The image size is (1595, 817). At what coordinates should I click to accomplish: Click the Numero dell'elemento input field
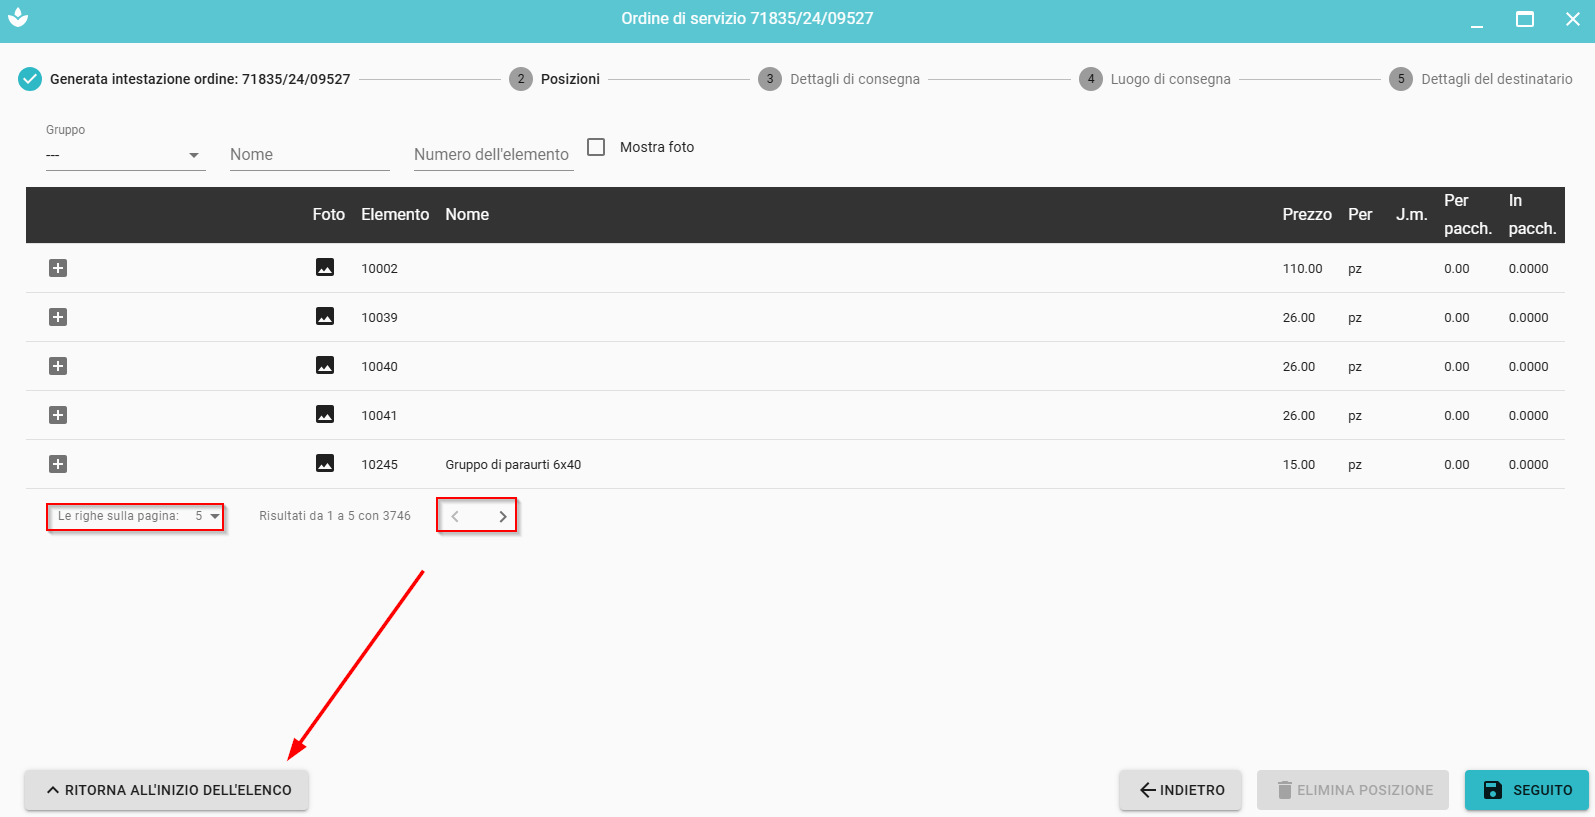(x=493, y=155)
